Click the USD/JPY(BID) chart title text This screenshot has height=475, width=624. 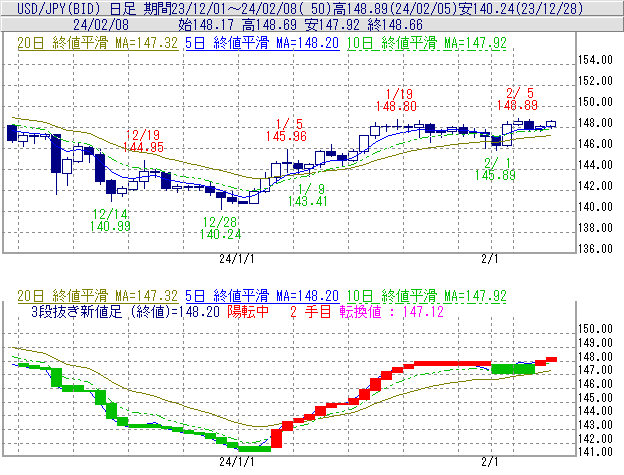pos(56,8)
